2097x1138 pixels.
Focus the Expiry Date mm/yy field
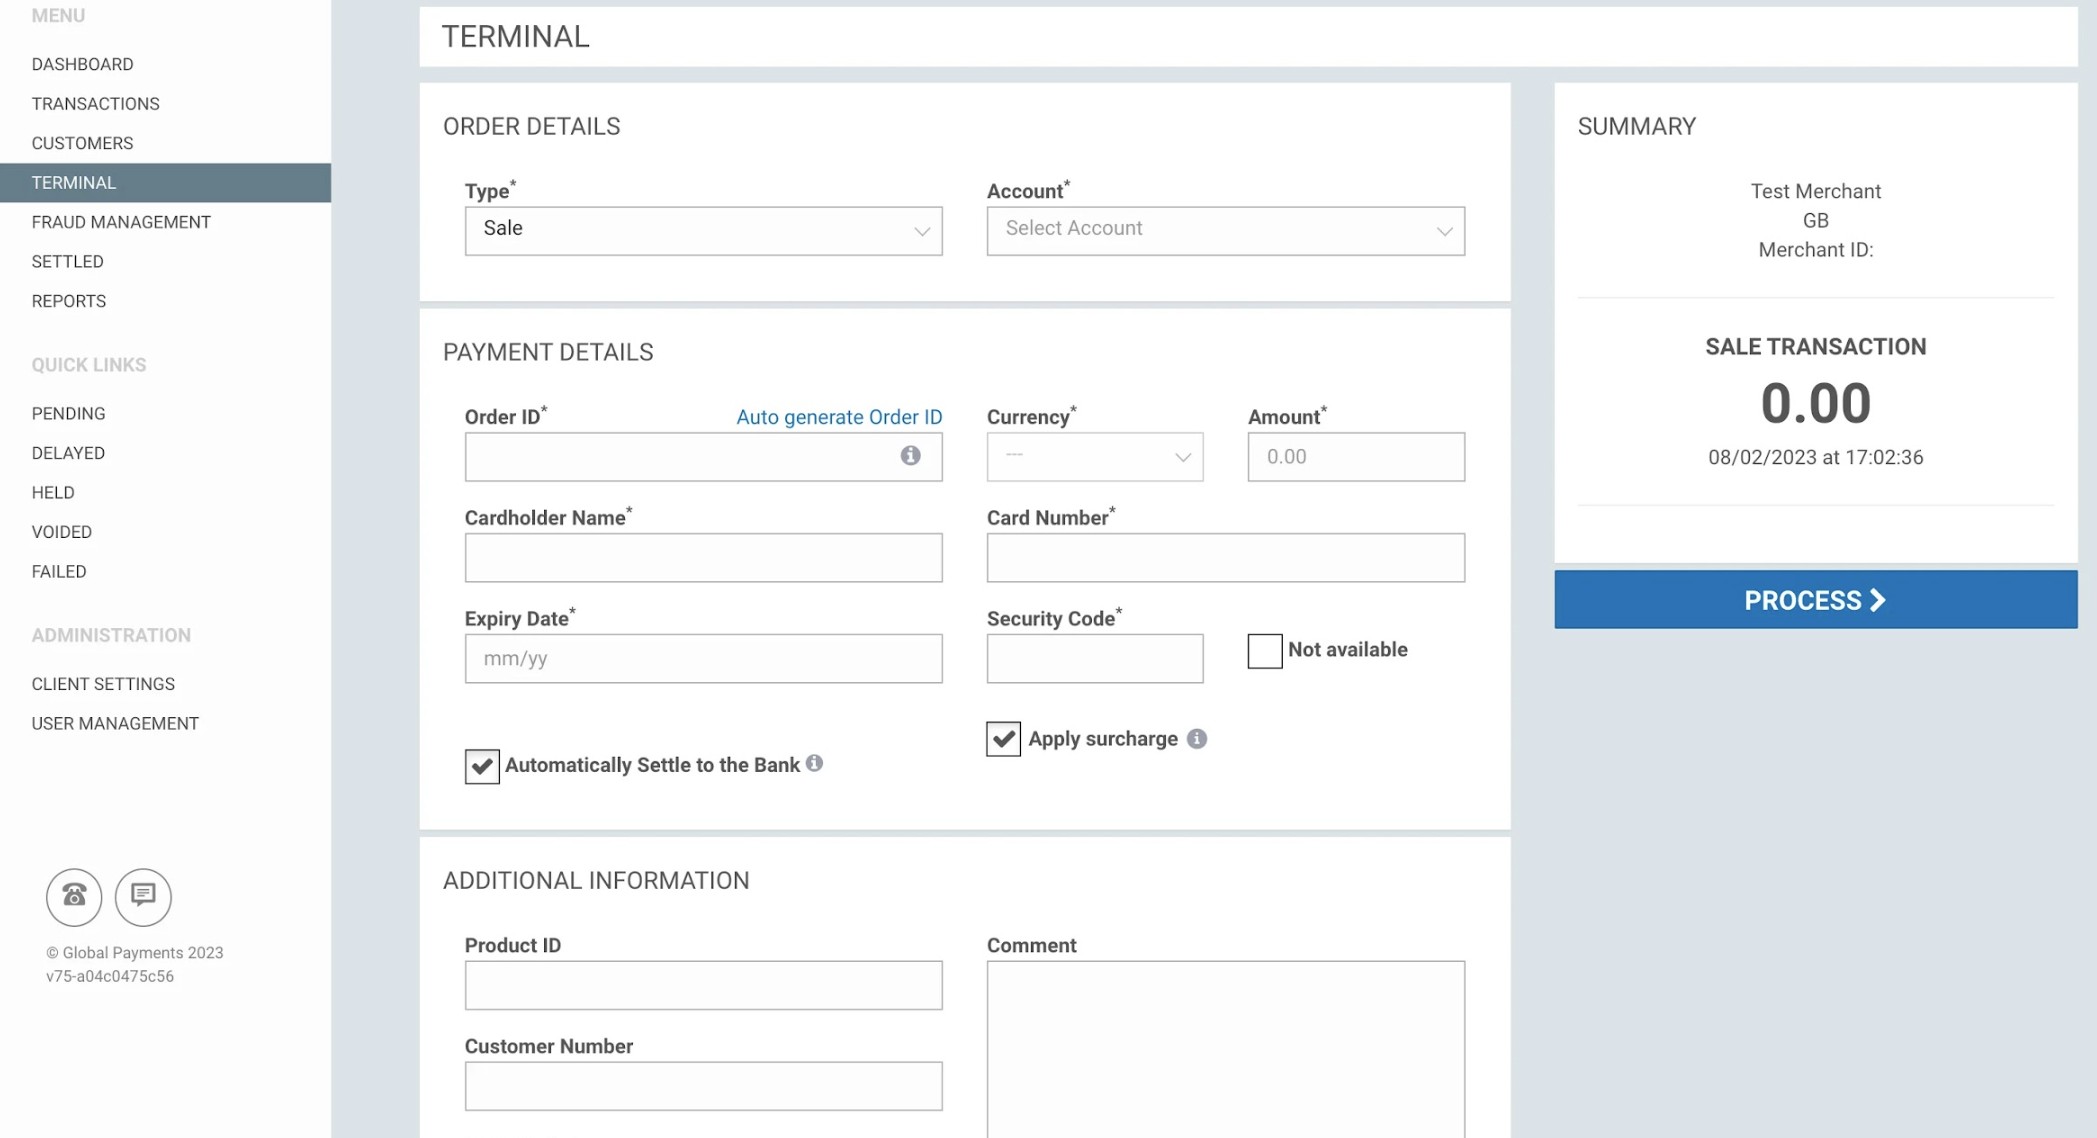click(703, 659)
